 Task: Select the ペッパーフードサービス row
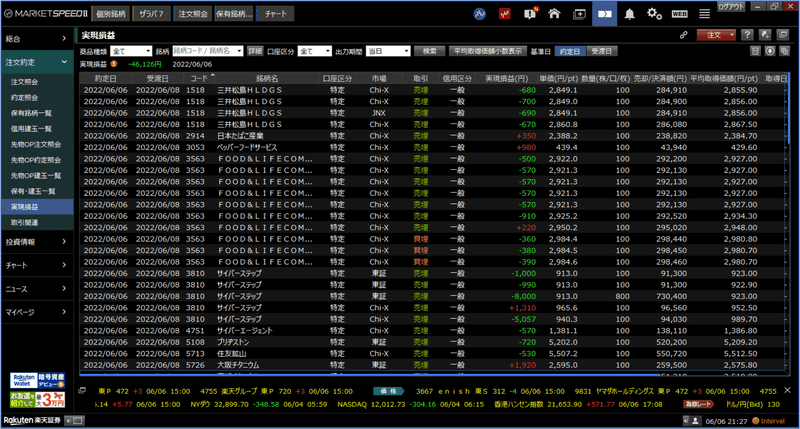click(432, 147)
